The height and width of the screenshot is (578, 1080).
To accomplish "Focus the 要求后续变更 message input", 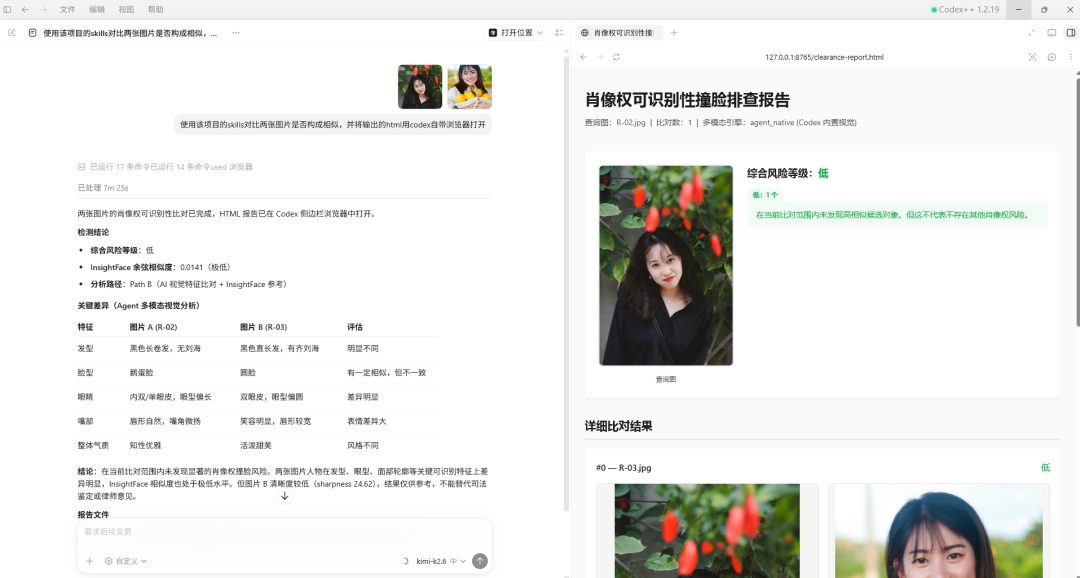I will (284, 532).
